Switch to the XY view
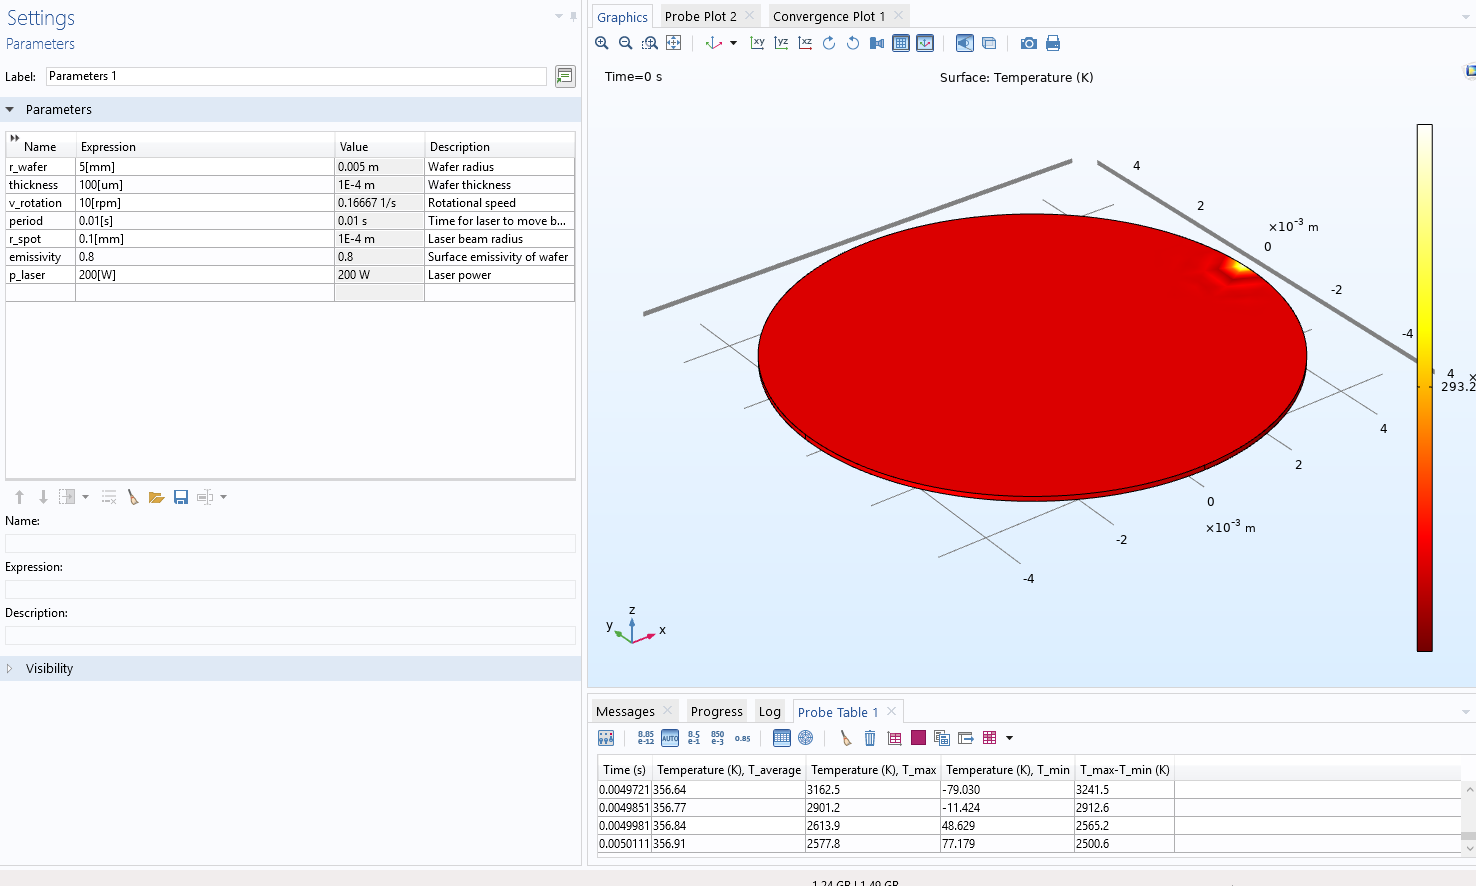The width and height of the screenshot is (1476, 886). click(x=757, y=43)
